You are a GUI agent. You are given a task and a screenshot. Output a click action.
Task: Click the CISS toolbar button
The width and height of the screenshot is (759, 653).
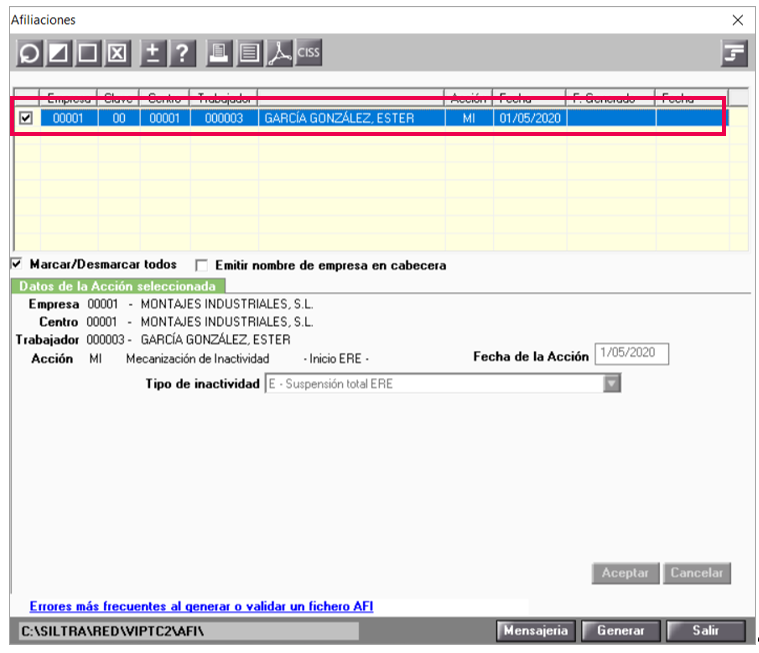point(309,52)
